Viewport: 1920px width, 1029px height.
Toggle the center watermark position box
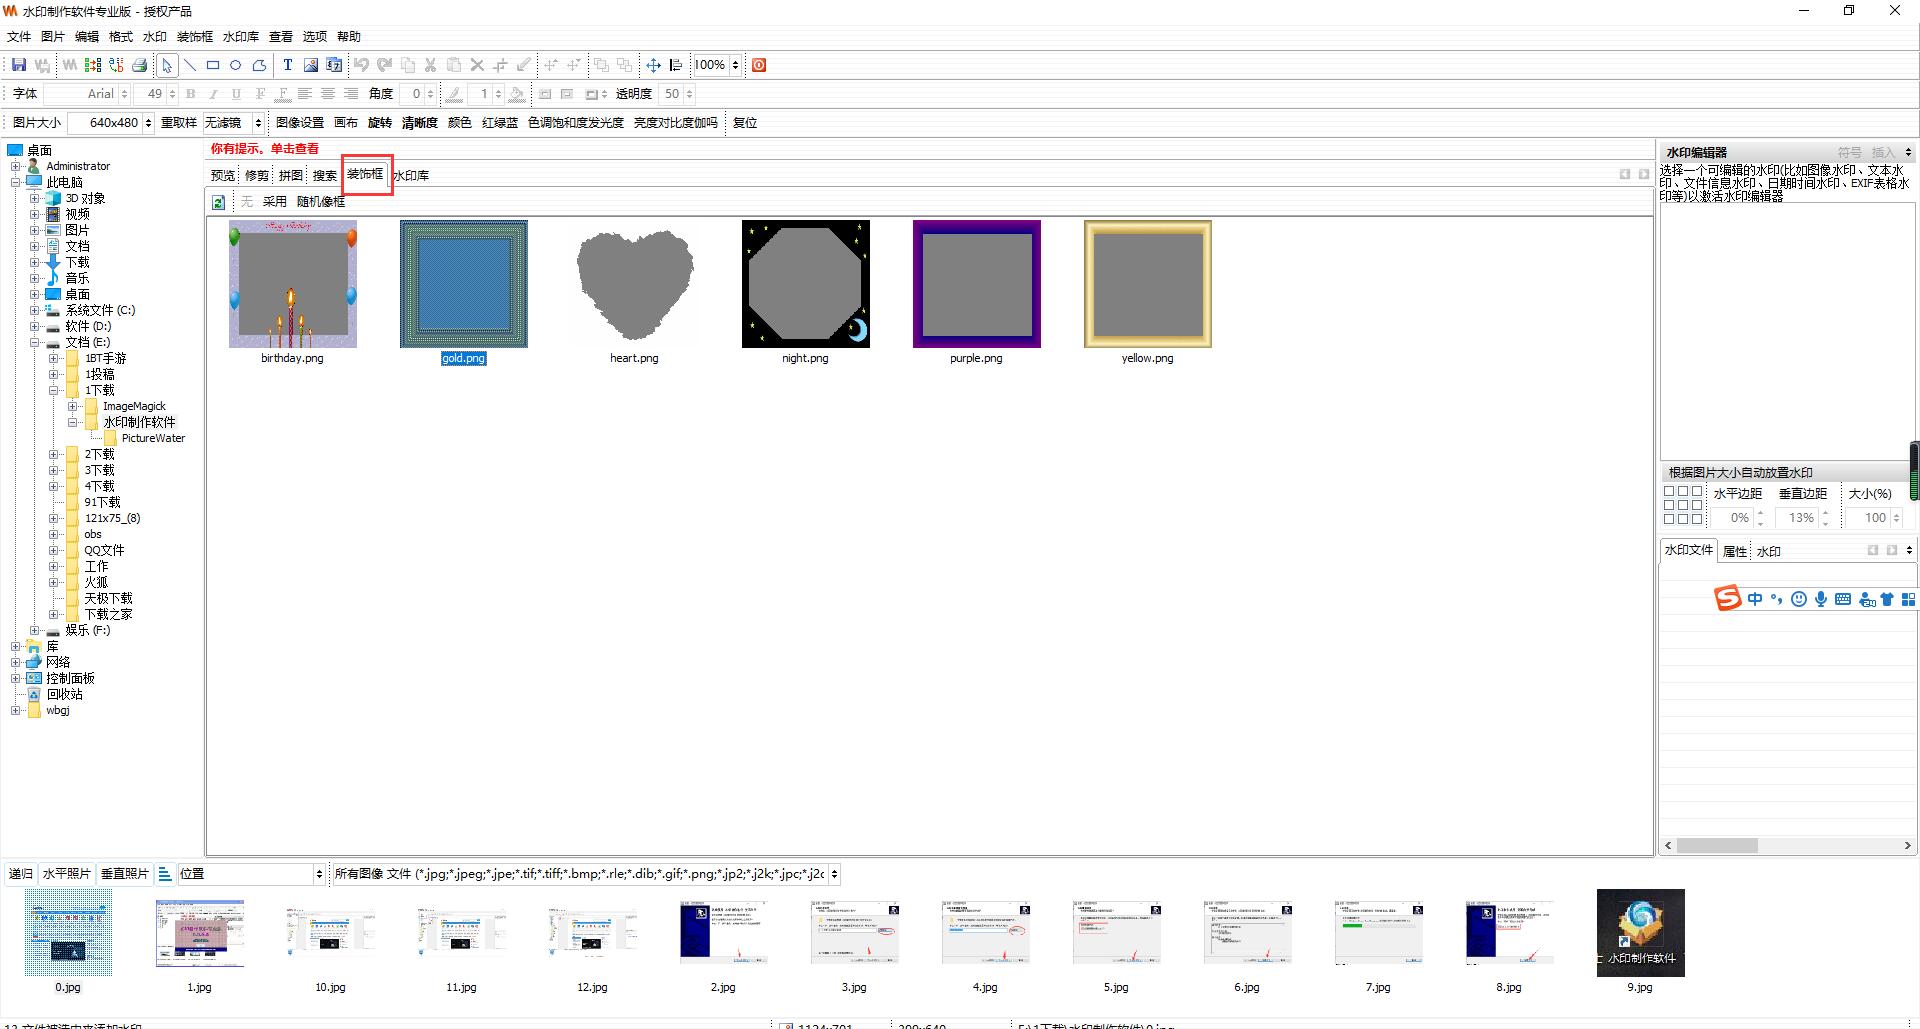click(1683, 505)
